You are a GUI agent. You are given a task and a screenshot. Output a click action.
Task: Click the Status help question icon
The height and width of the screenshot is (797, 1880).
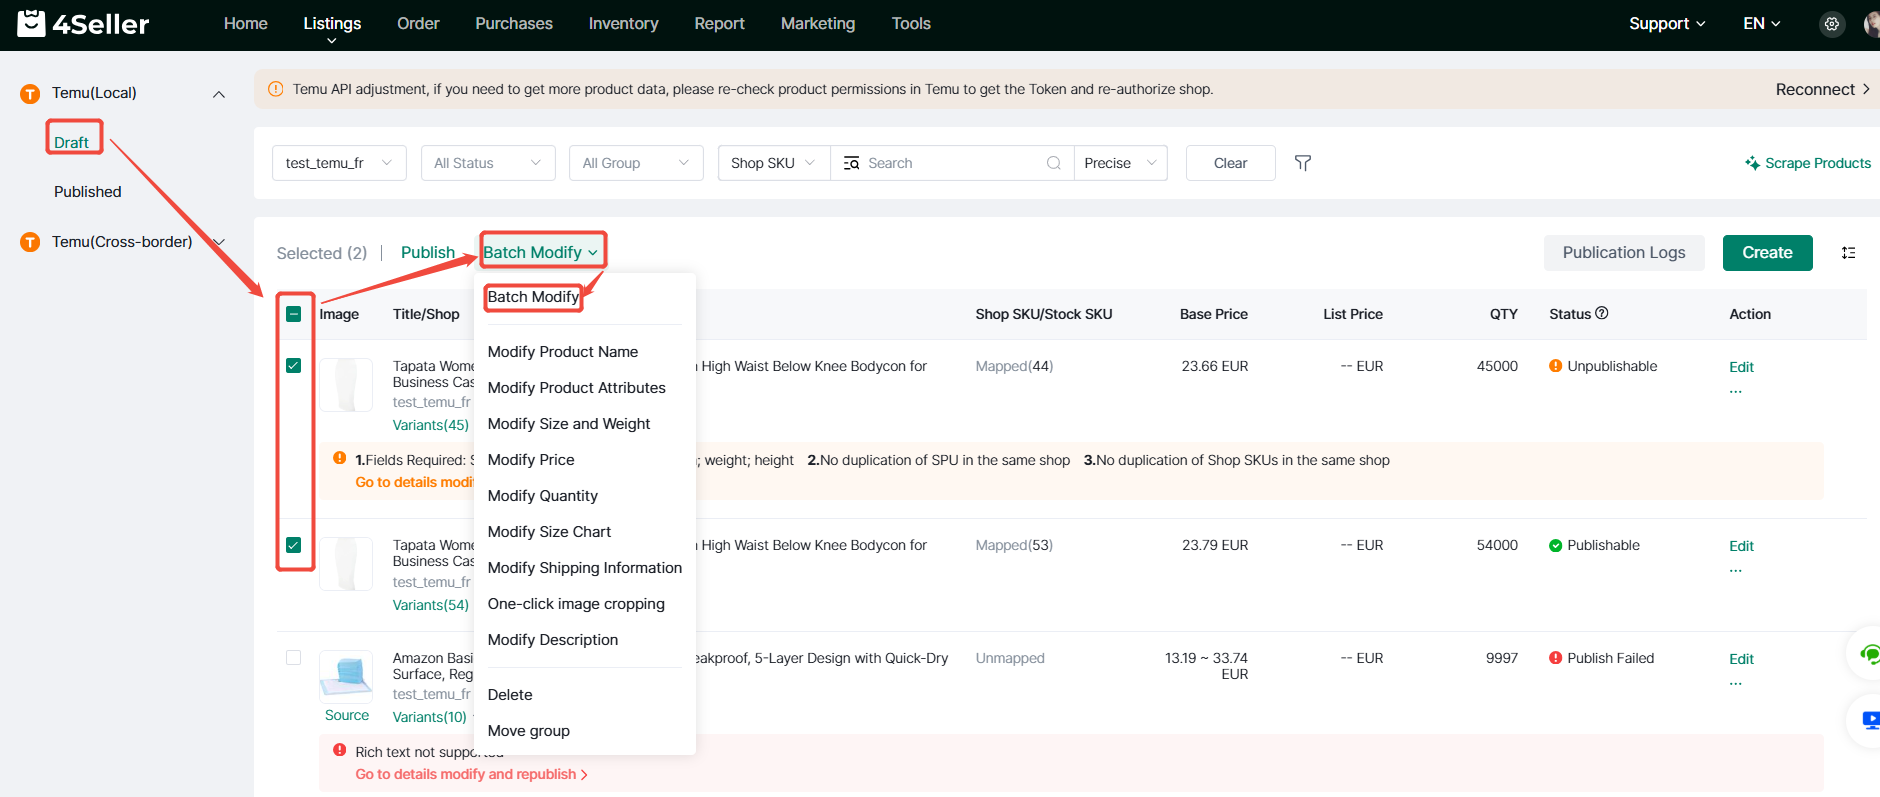click(x=1601, y=313)
